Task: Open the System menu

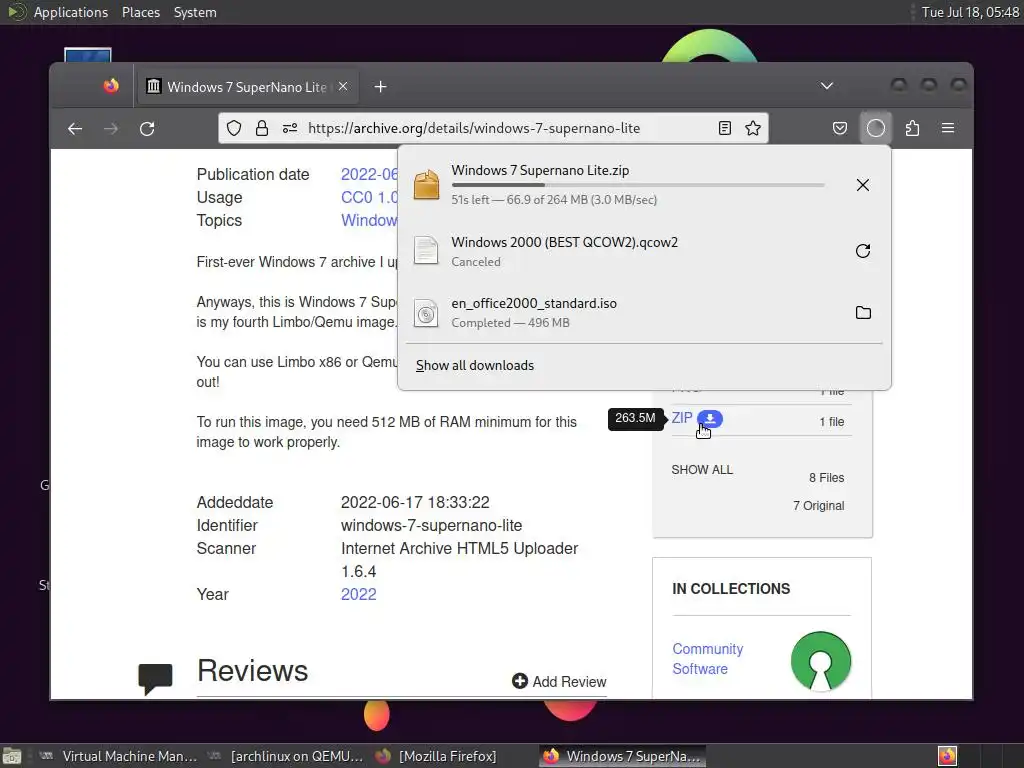Action: tap(195, 12)
